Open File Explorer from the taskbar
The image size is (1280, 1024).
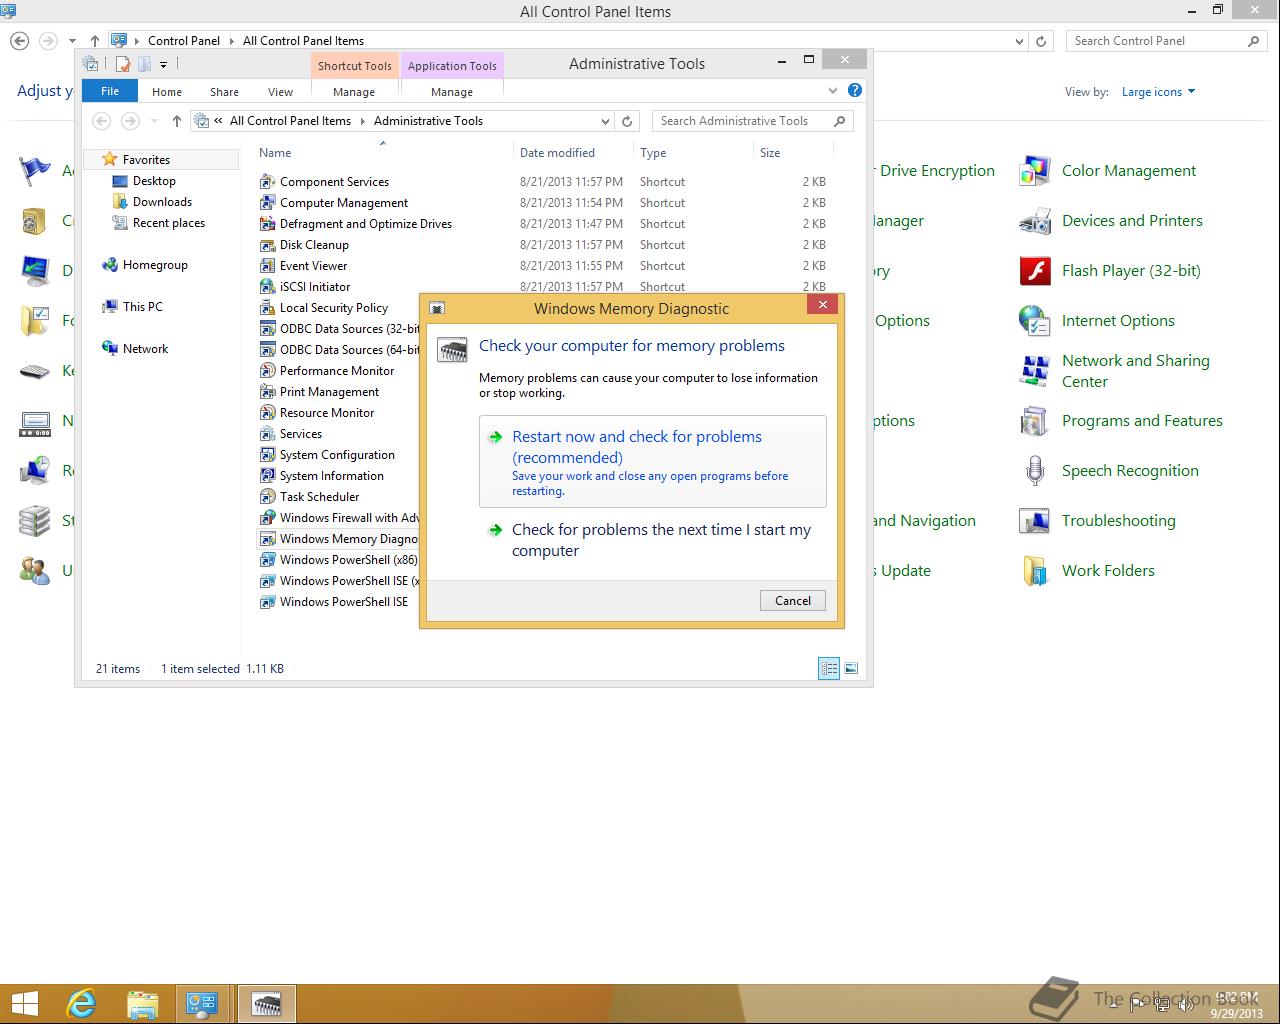142,1004
